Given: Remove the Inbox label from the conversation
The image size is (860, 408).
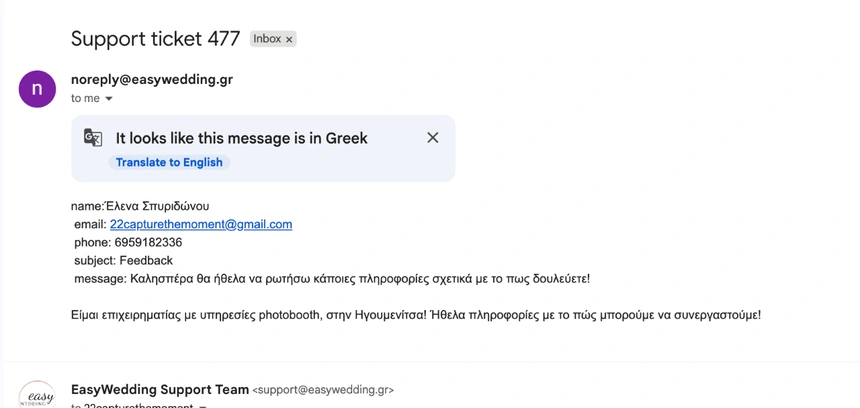Looking at the screenshot, I should [289, 40].
